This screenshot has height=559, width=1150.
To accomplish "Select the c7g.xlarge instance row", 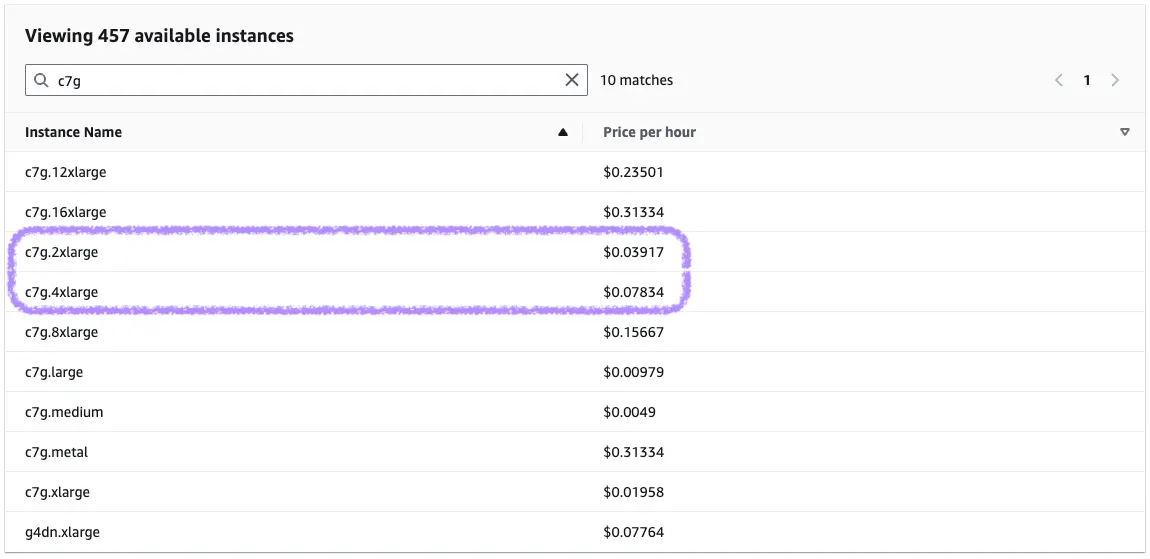I will [x=58, y=492].
